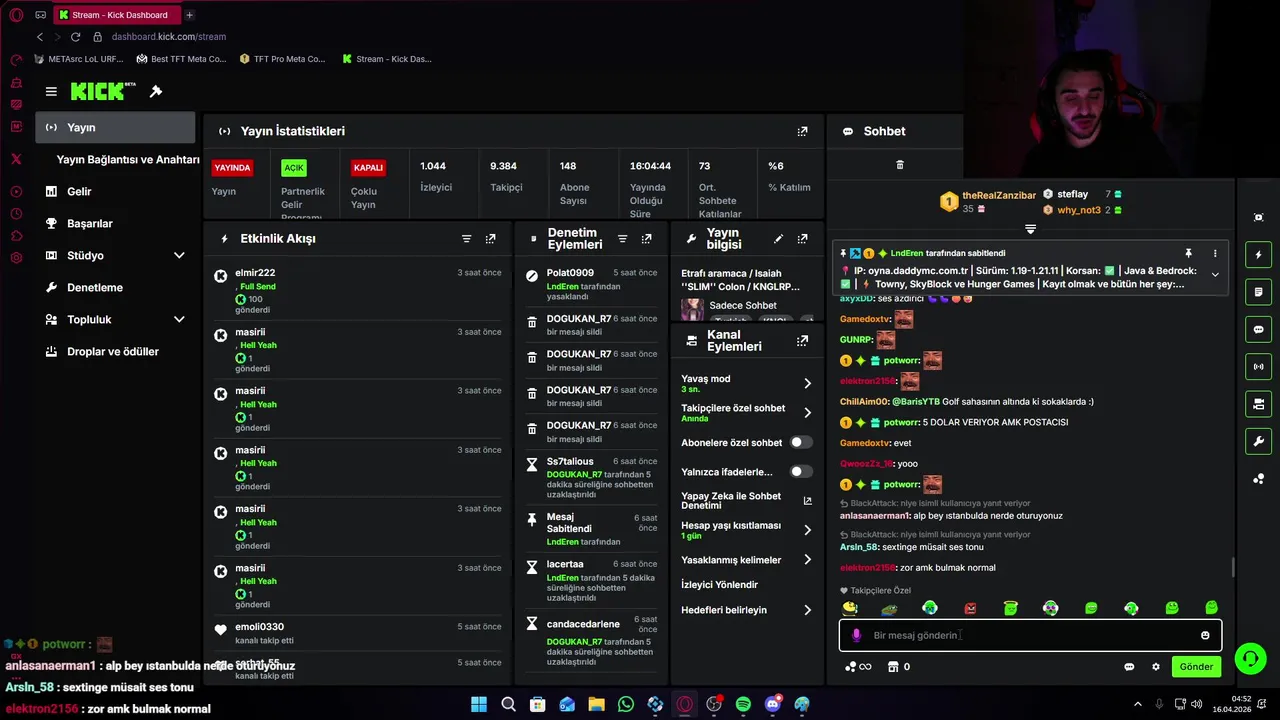Open pinned message three-dot menu
Image resolution: width=1280 pixels, height=720 pixels.
pyautogui.click(x=1215, y=254)
